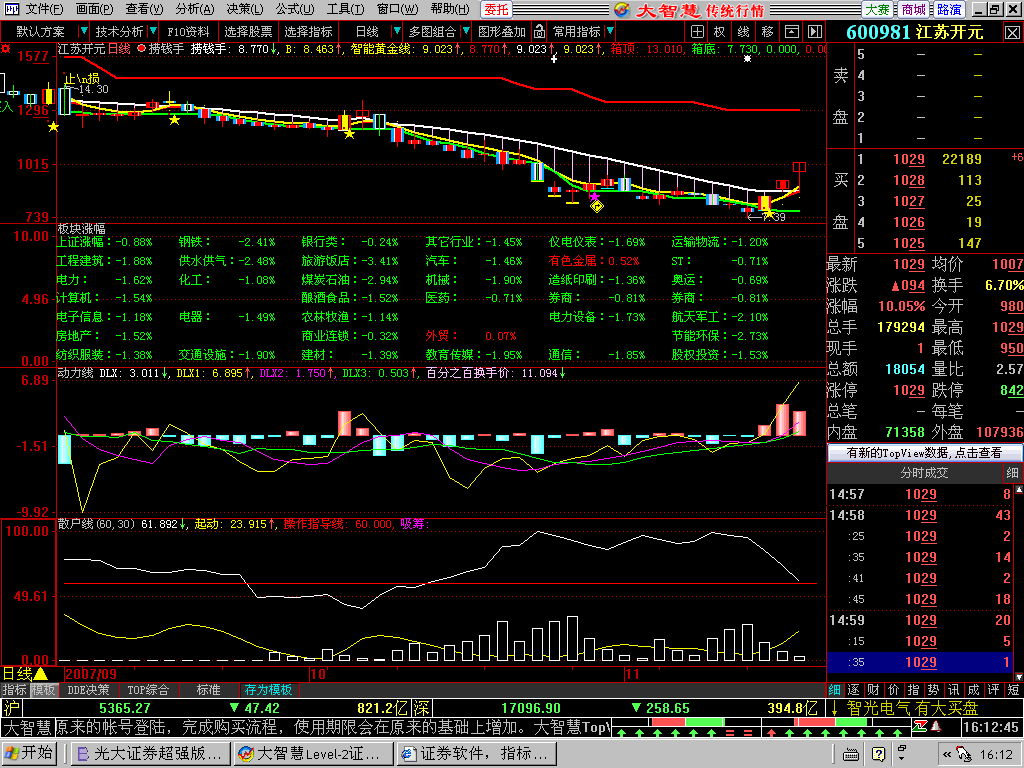Image resolution: width=1024 pixels, height=768 pixels.
Task: Select the 财 icon in bottom-right strip
Action: (x=874, y=690)
